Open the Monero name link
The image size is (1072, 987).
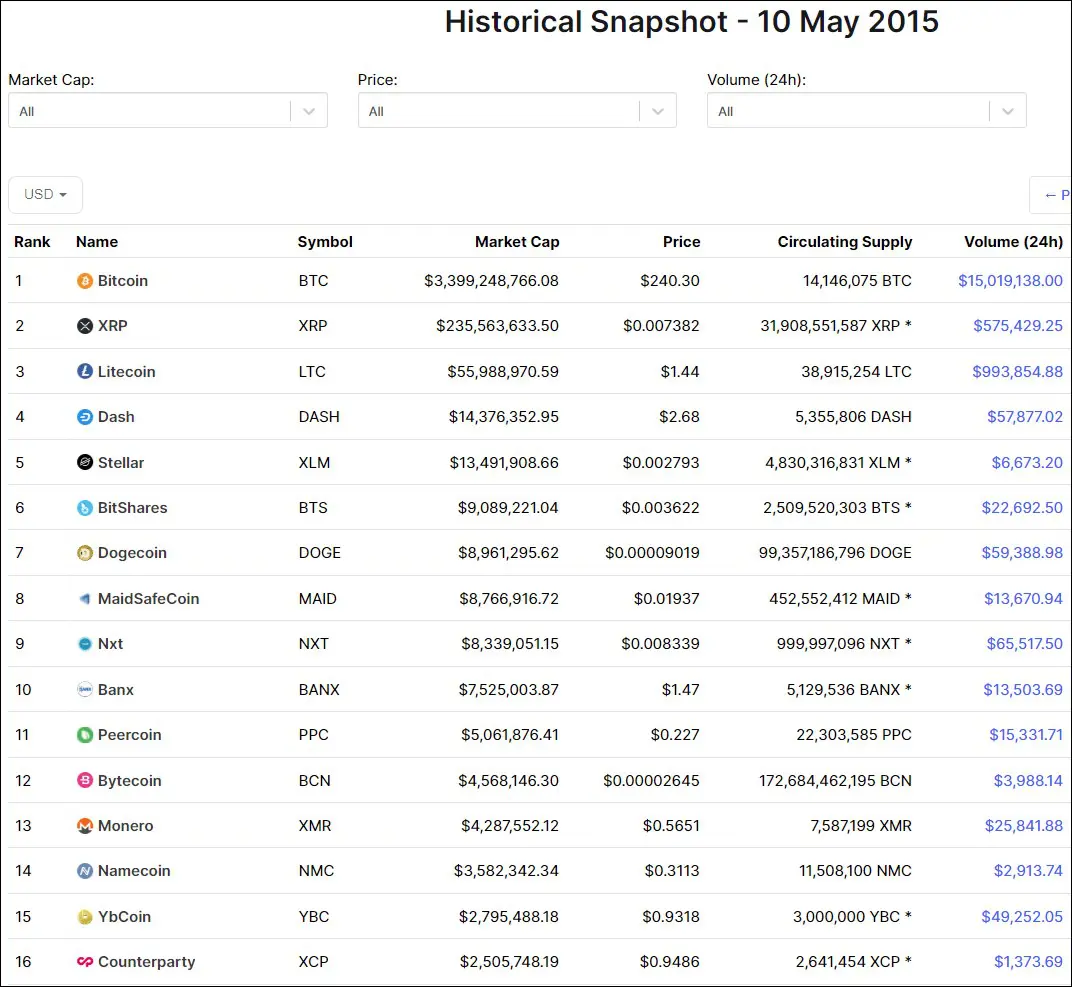[x=125, y=826]
